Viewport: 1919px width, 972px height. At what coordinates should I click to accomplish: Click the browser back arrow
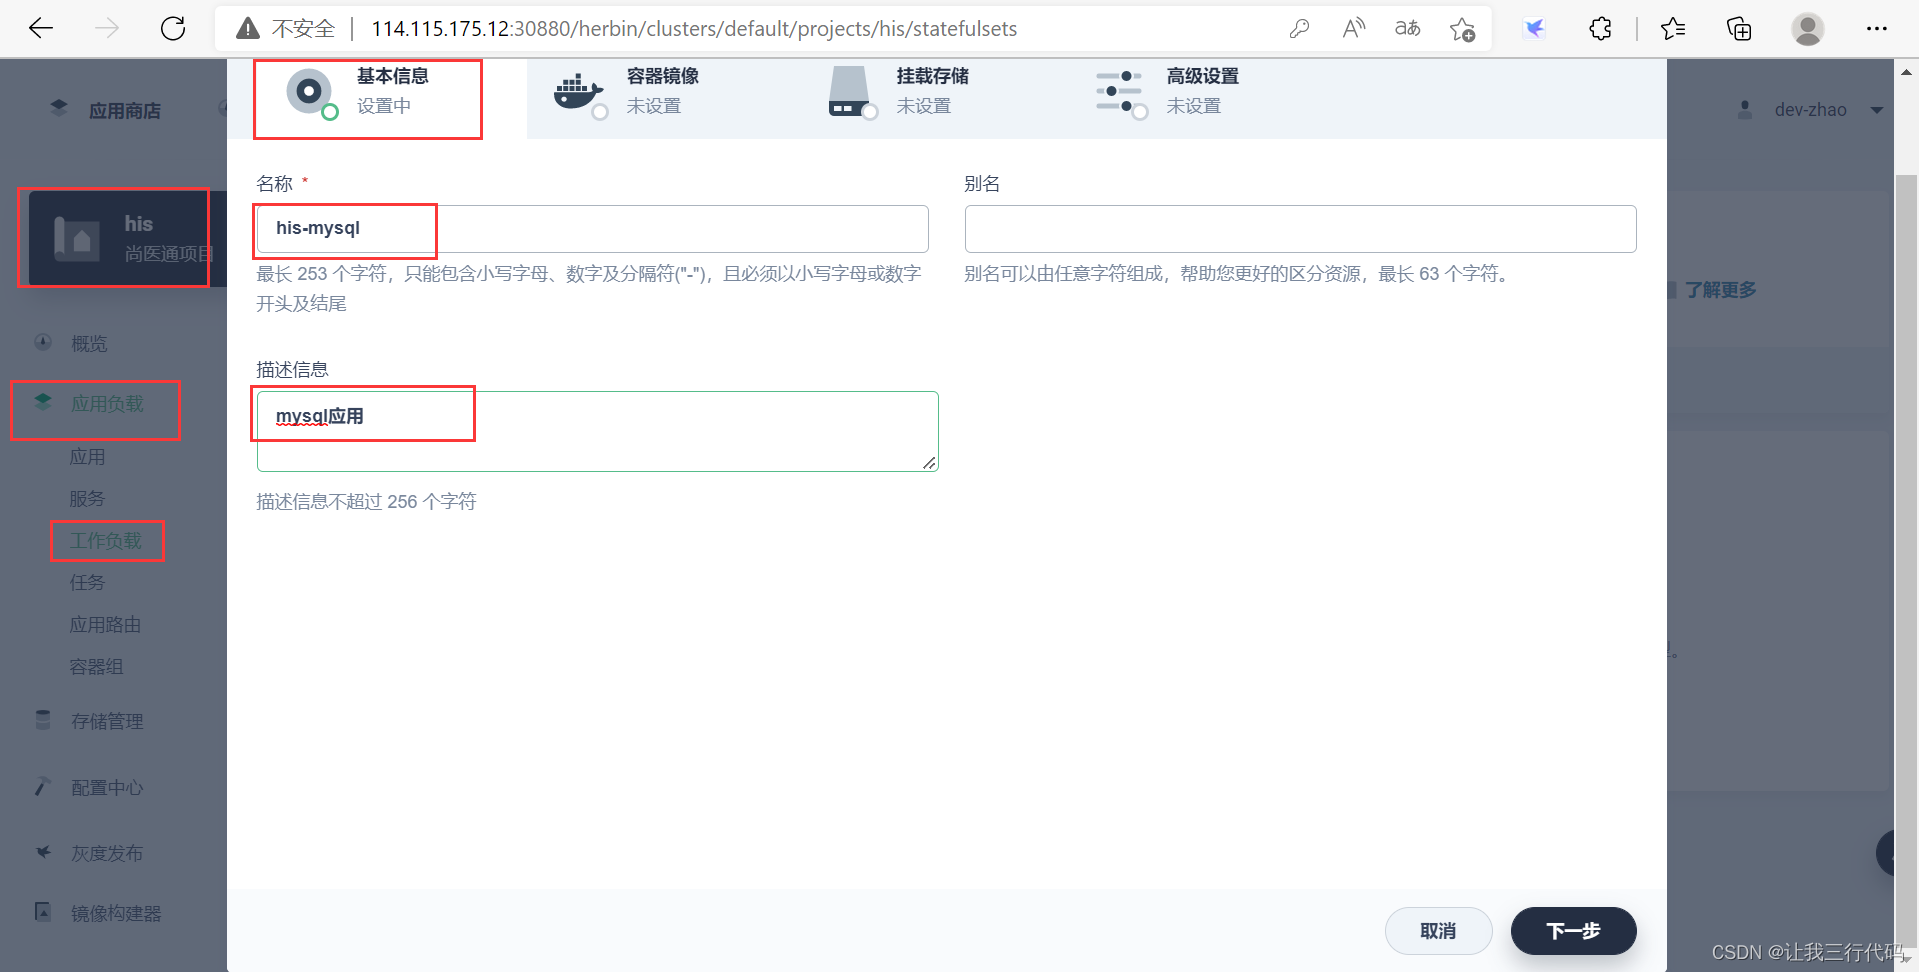point(41,28)
